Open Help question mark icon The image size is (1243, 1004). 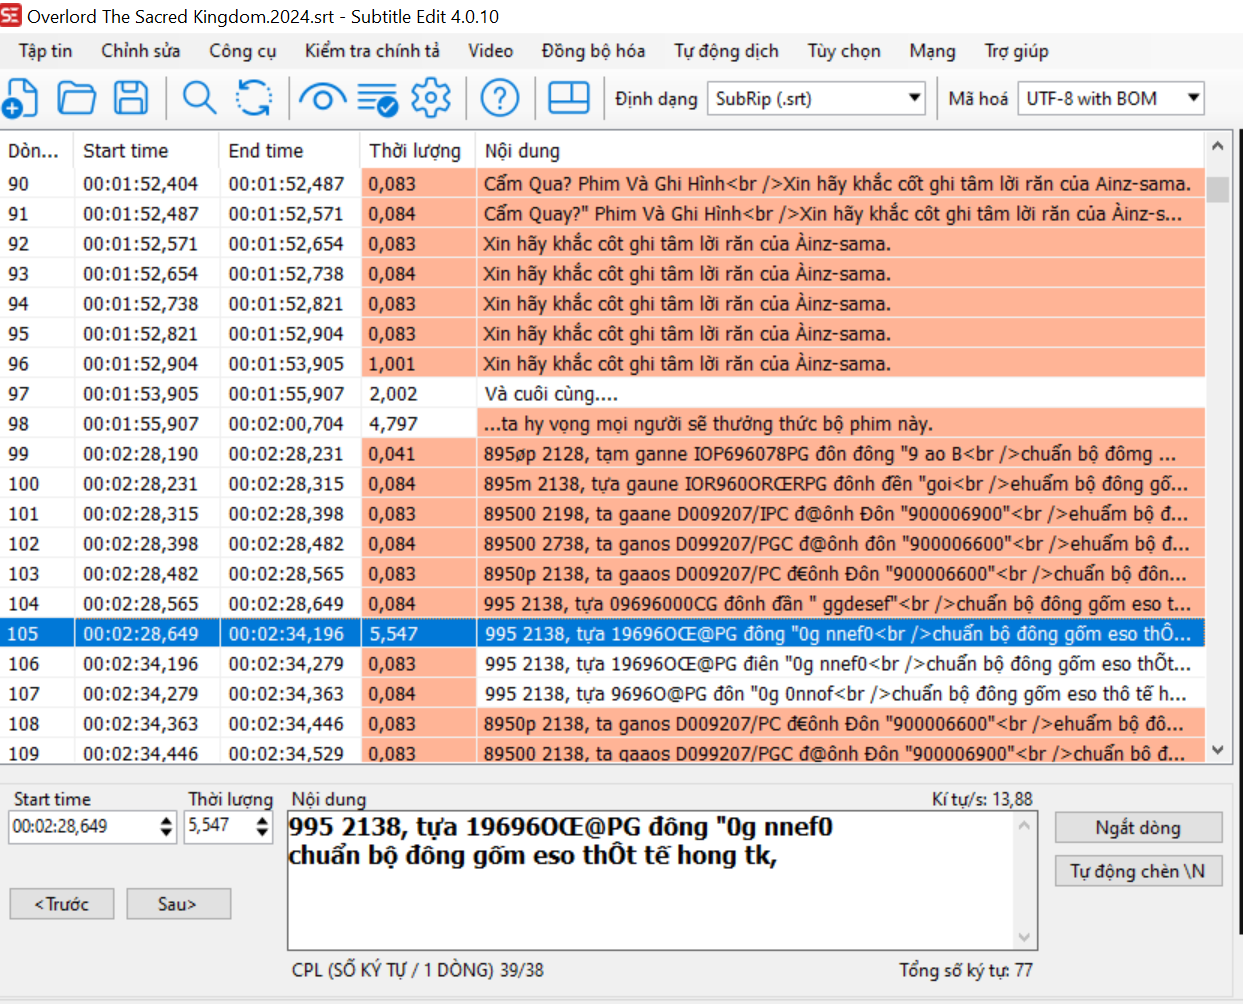click(500, 98)
